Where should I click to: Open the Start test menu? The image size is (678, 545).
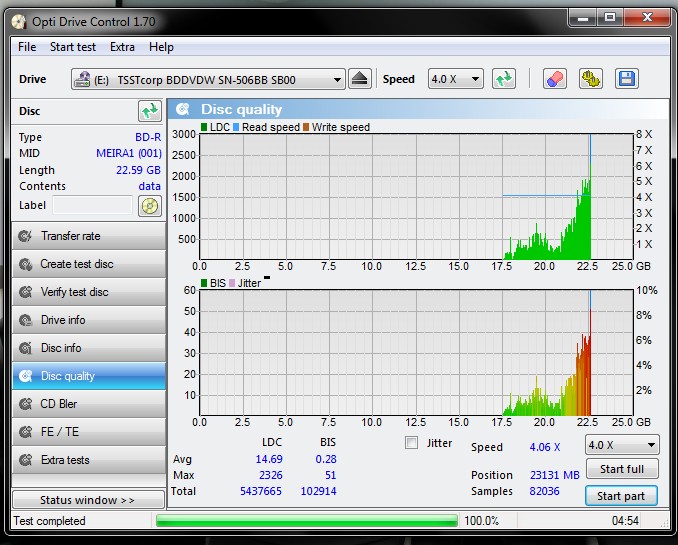(73, 47)
